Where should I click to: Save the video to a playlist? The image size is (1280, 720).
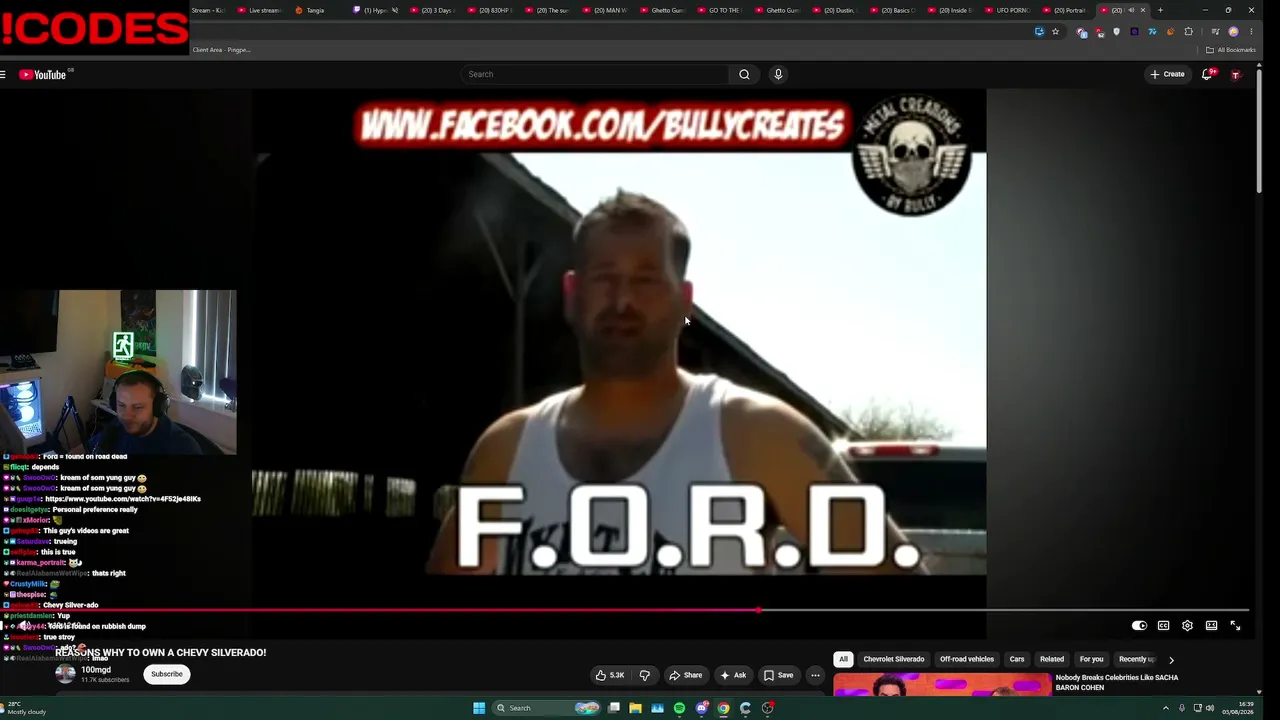pos(778,675)
